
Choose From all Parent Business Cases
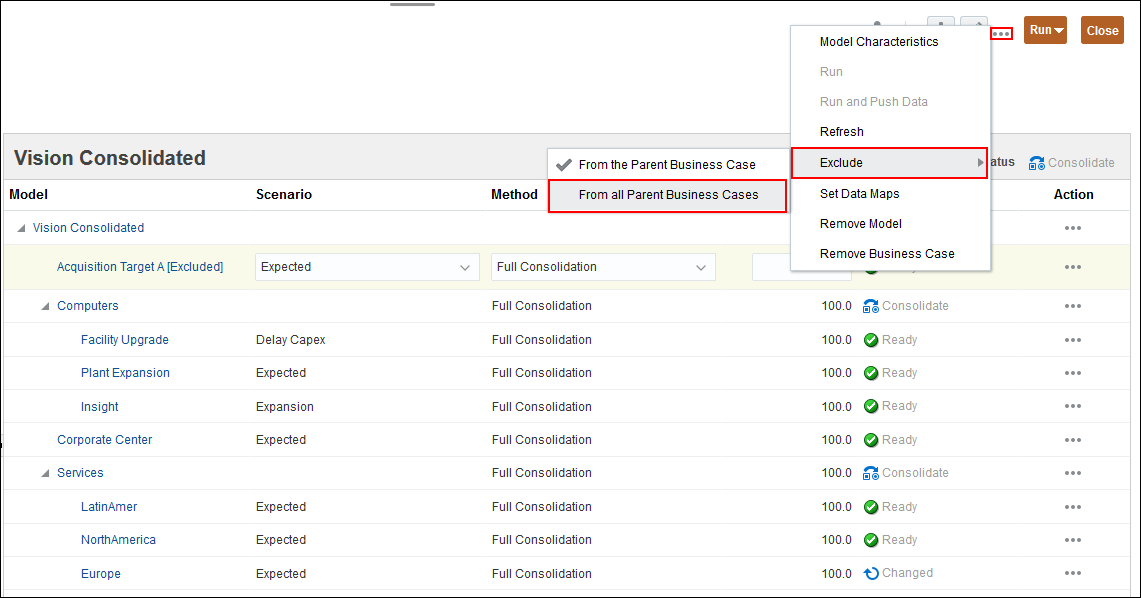click(668, 195)
